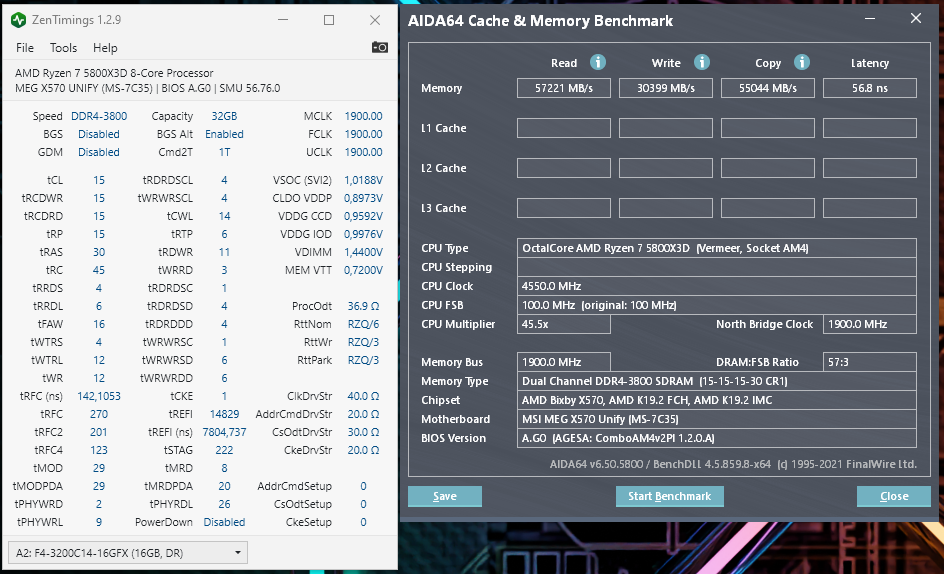
Task: Click the Motherboard field MSI MEG X570 Unify
Action: tap(716, 419)
